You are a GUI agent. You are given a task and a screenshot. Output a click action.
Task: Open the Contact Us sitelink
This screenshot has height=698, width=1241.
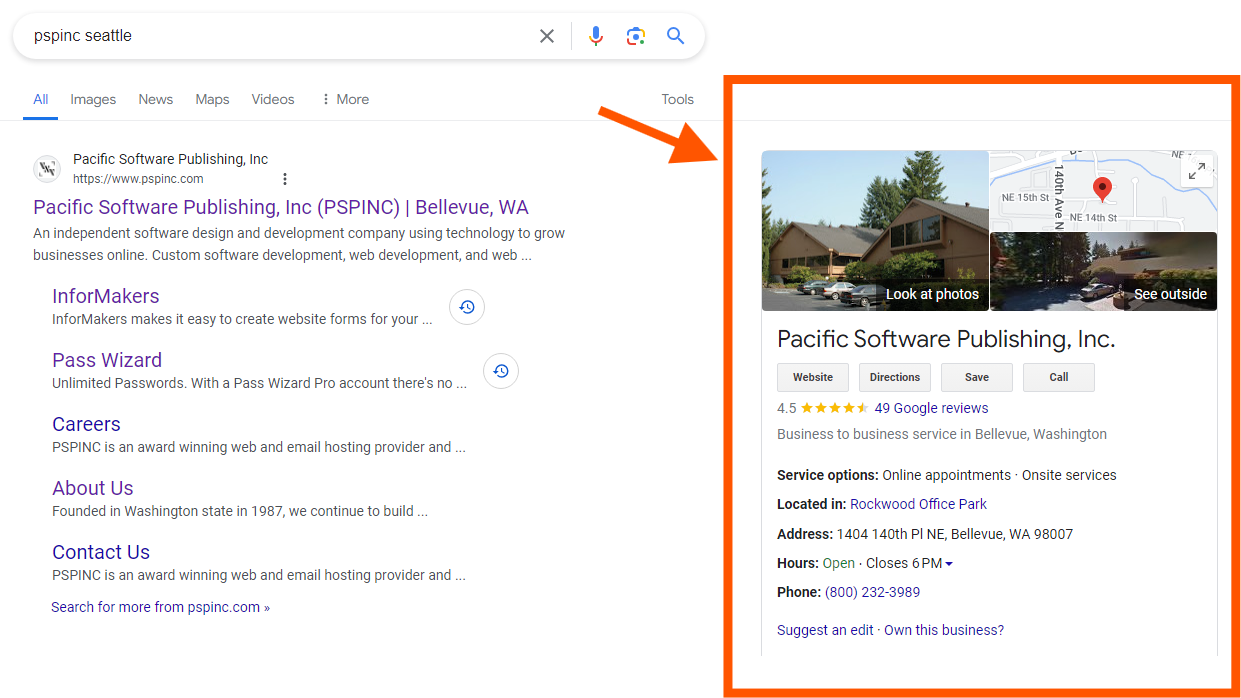tap(101, 552)
